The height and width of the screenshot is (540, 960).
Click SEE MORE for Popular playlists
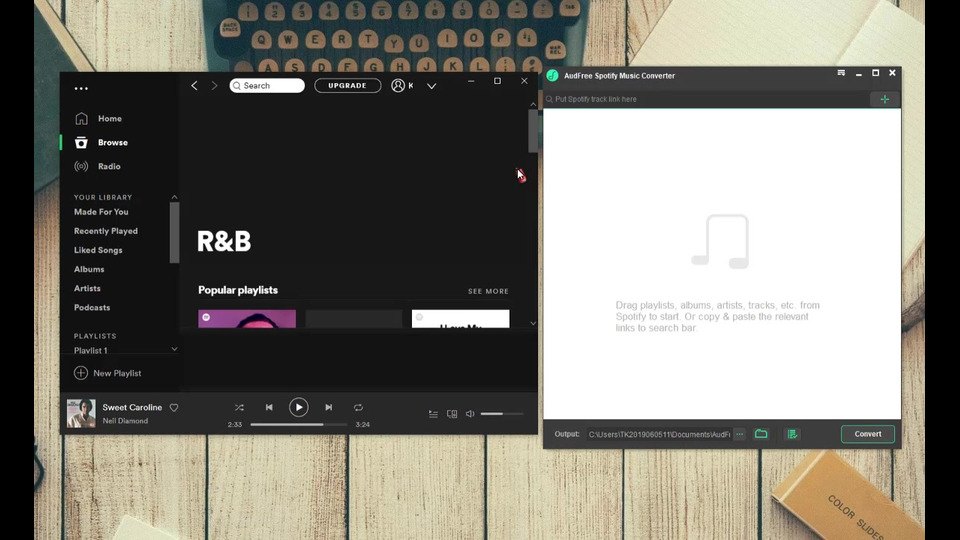coord(488,291)
